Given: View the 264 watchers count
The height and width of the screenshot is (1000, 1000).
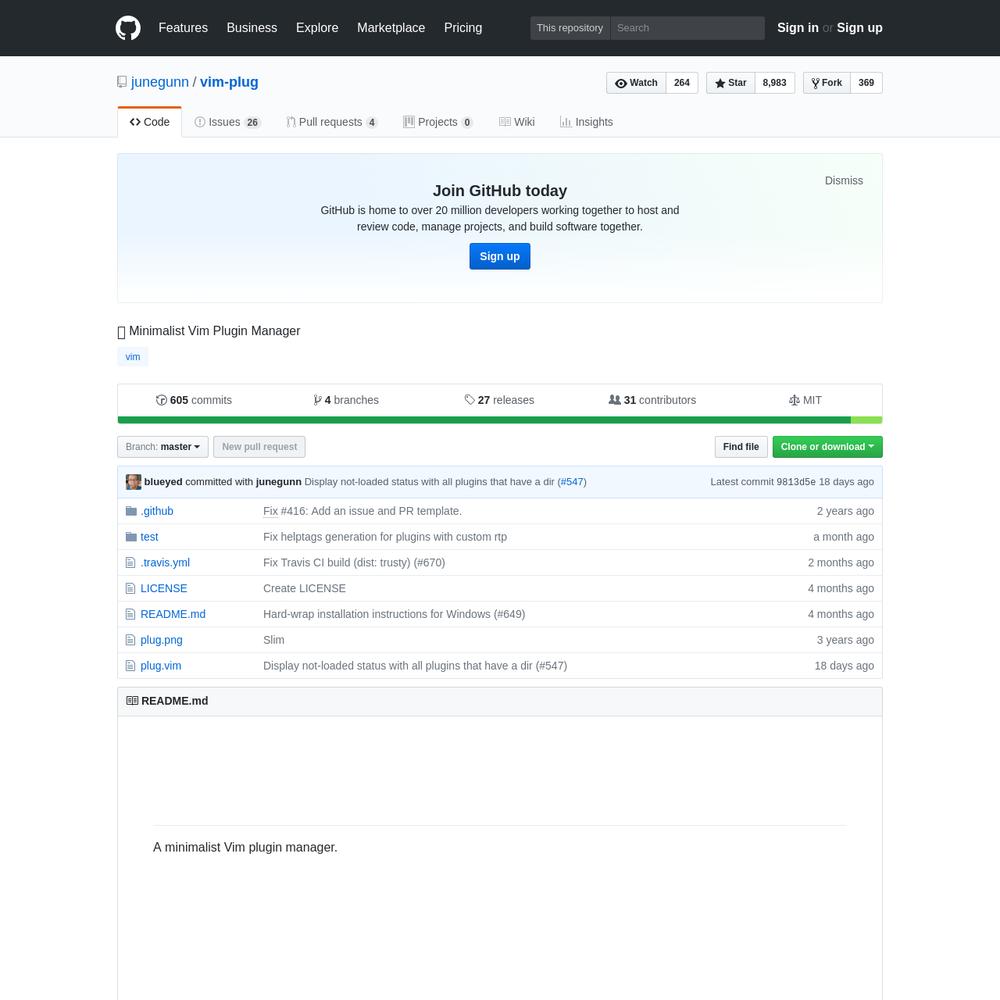Looking at the screenshot, I should (x=682, y=83).
